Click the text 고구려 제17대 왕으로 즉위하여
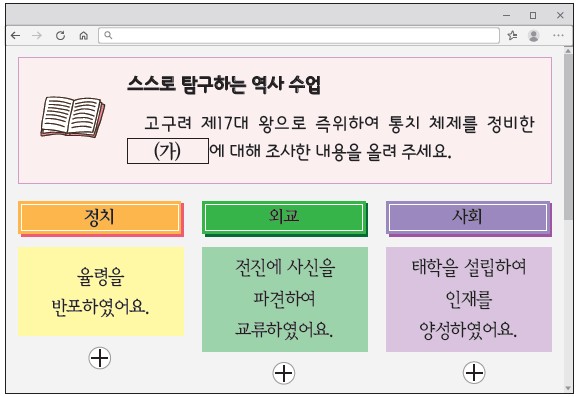580x397 pixels. pos(262,123)
